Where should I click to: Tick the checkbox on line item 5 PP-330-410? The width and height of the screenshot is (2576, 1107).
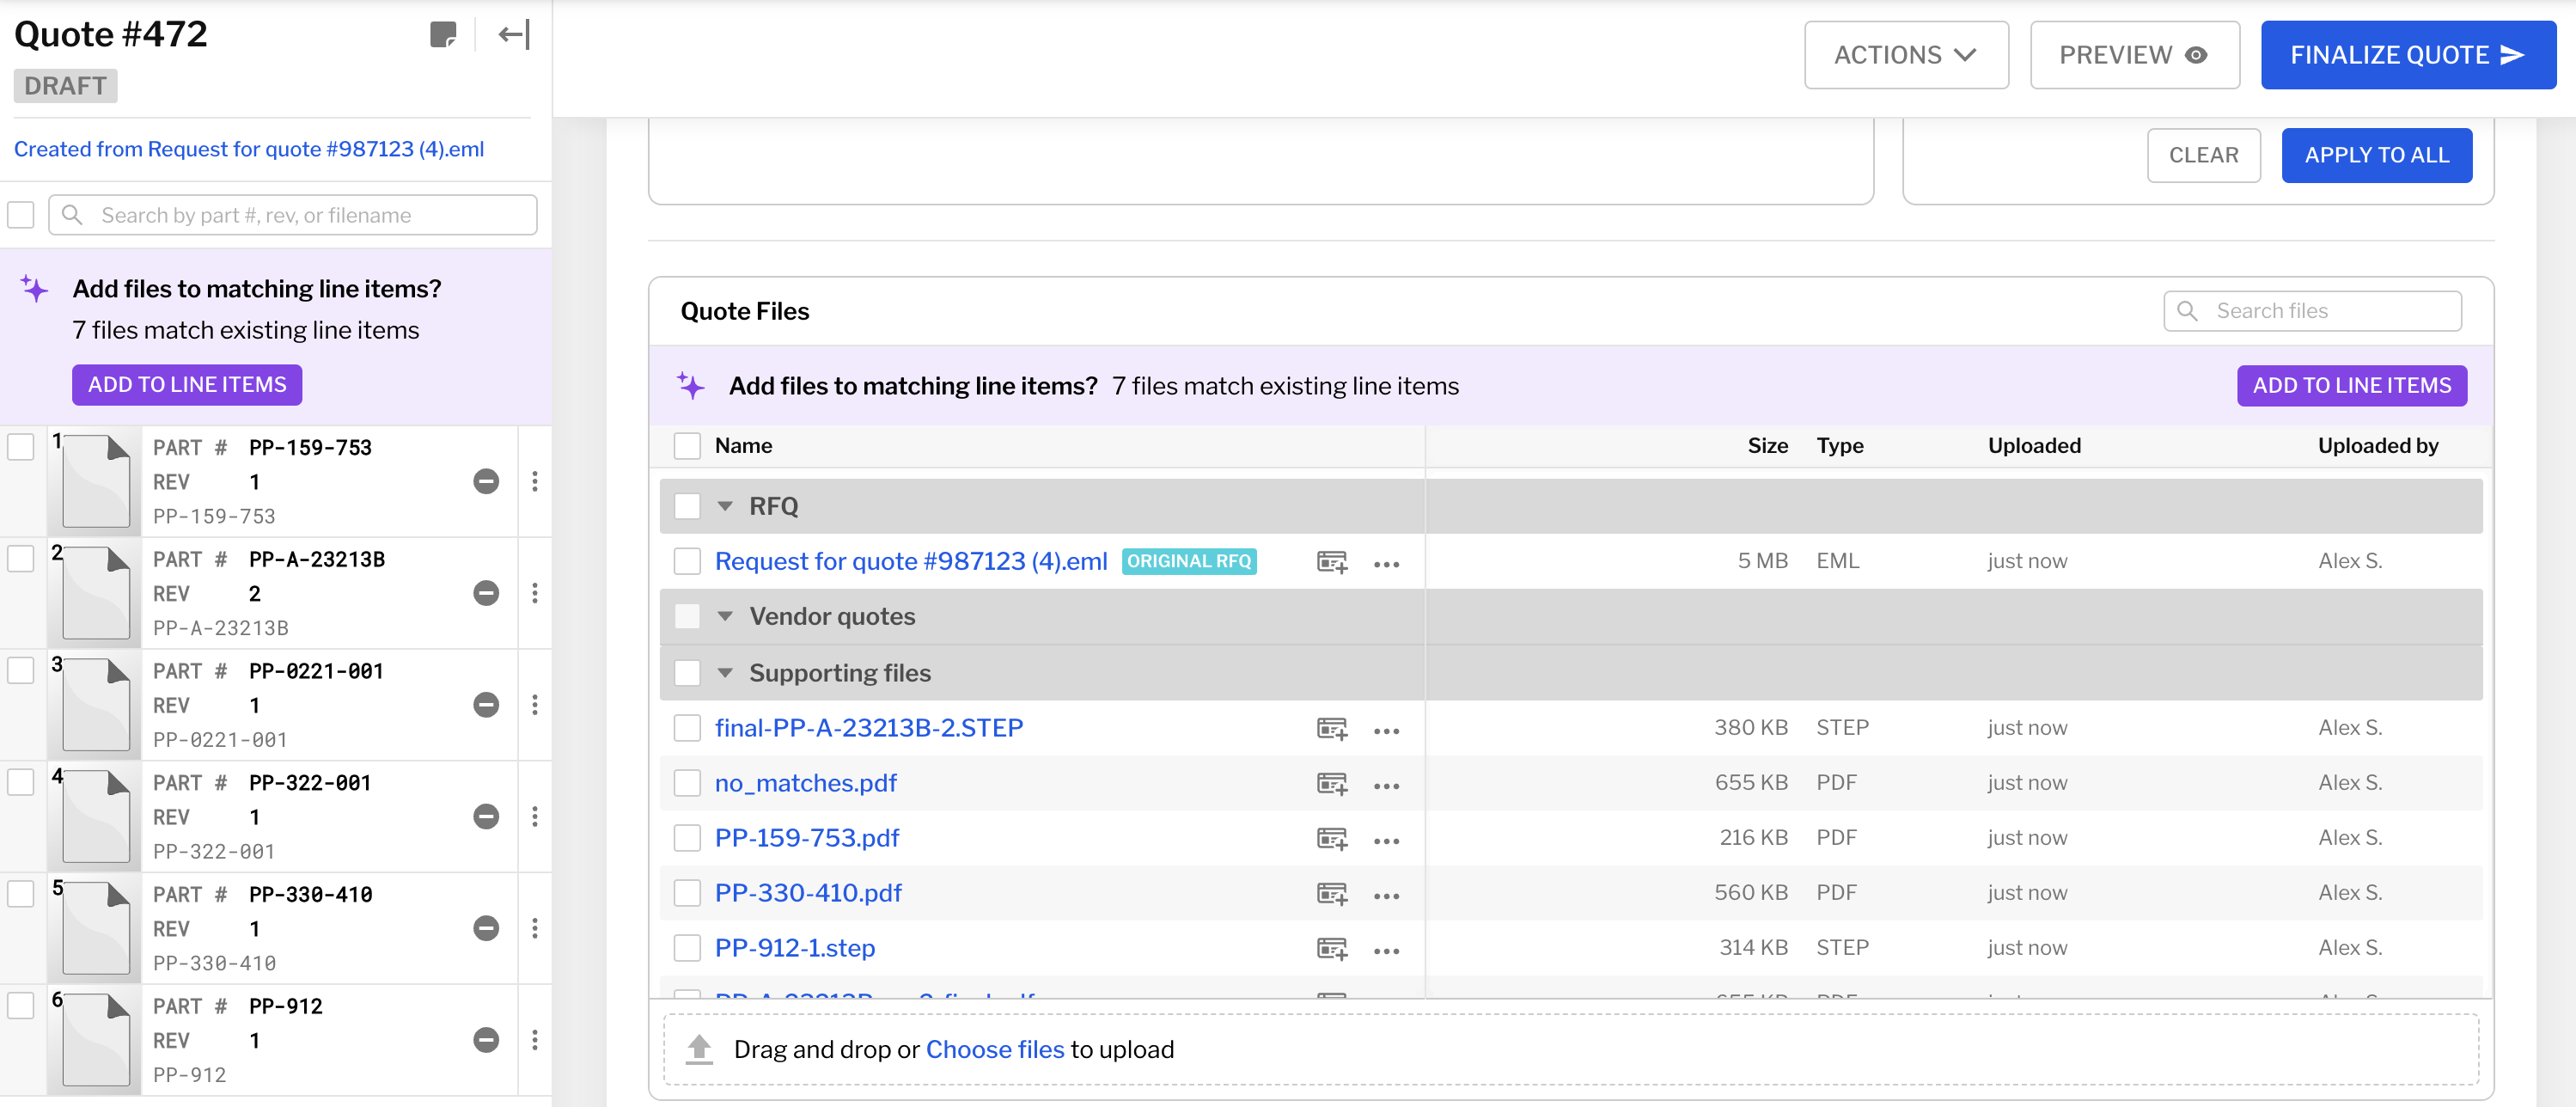pos(21,895)
